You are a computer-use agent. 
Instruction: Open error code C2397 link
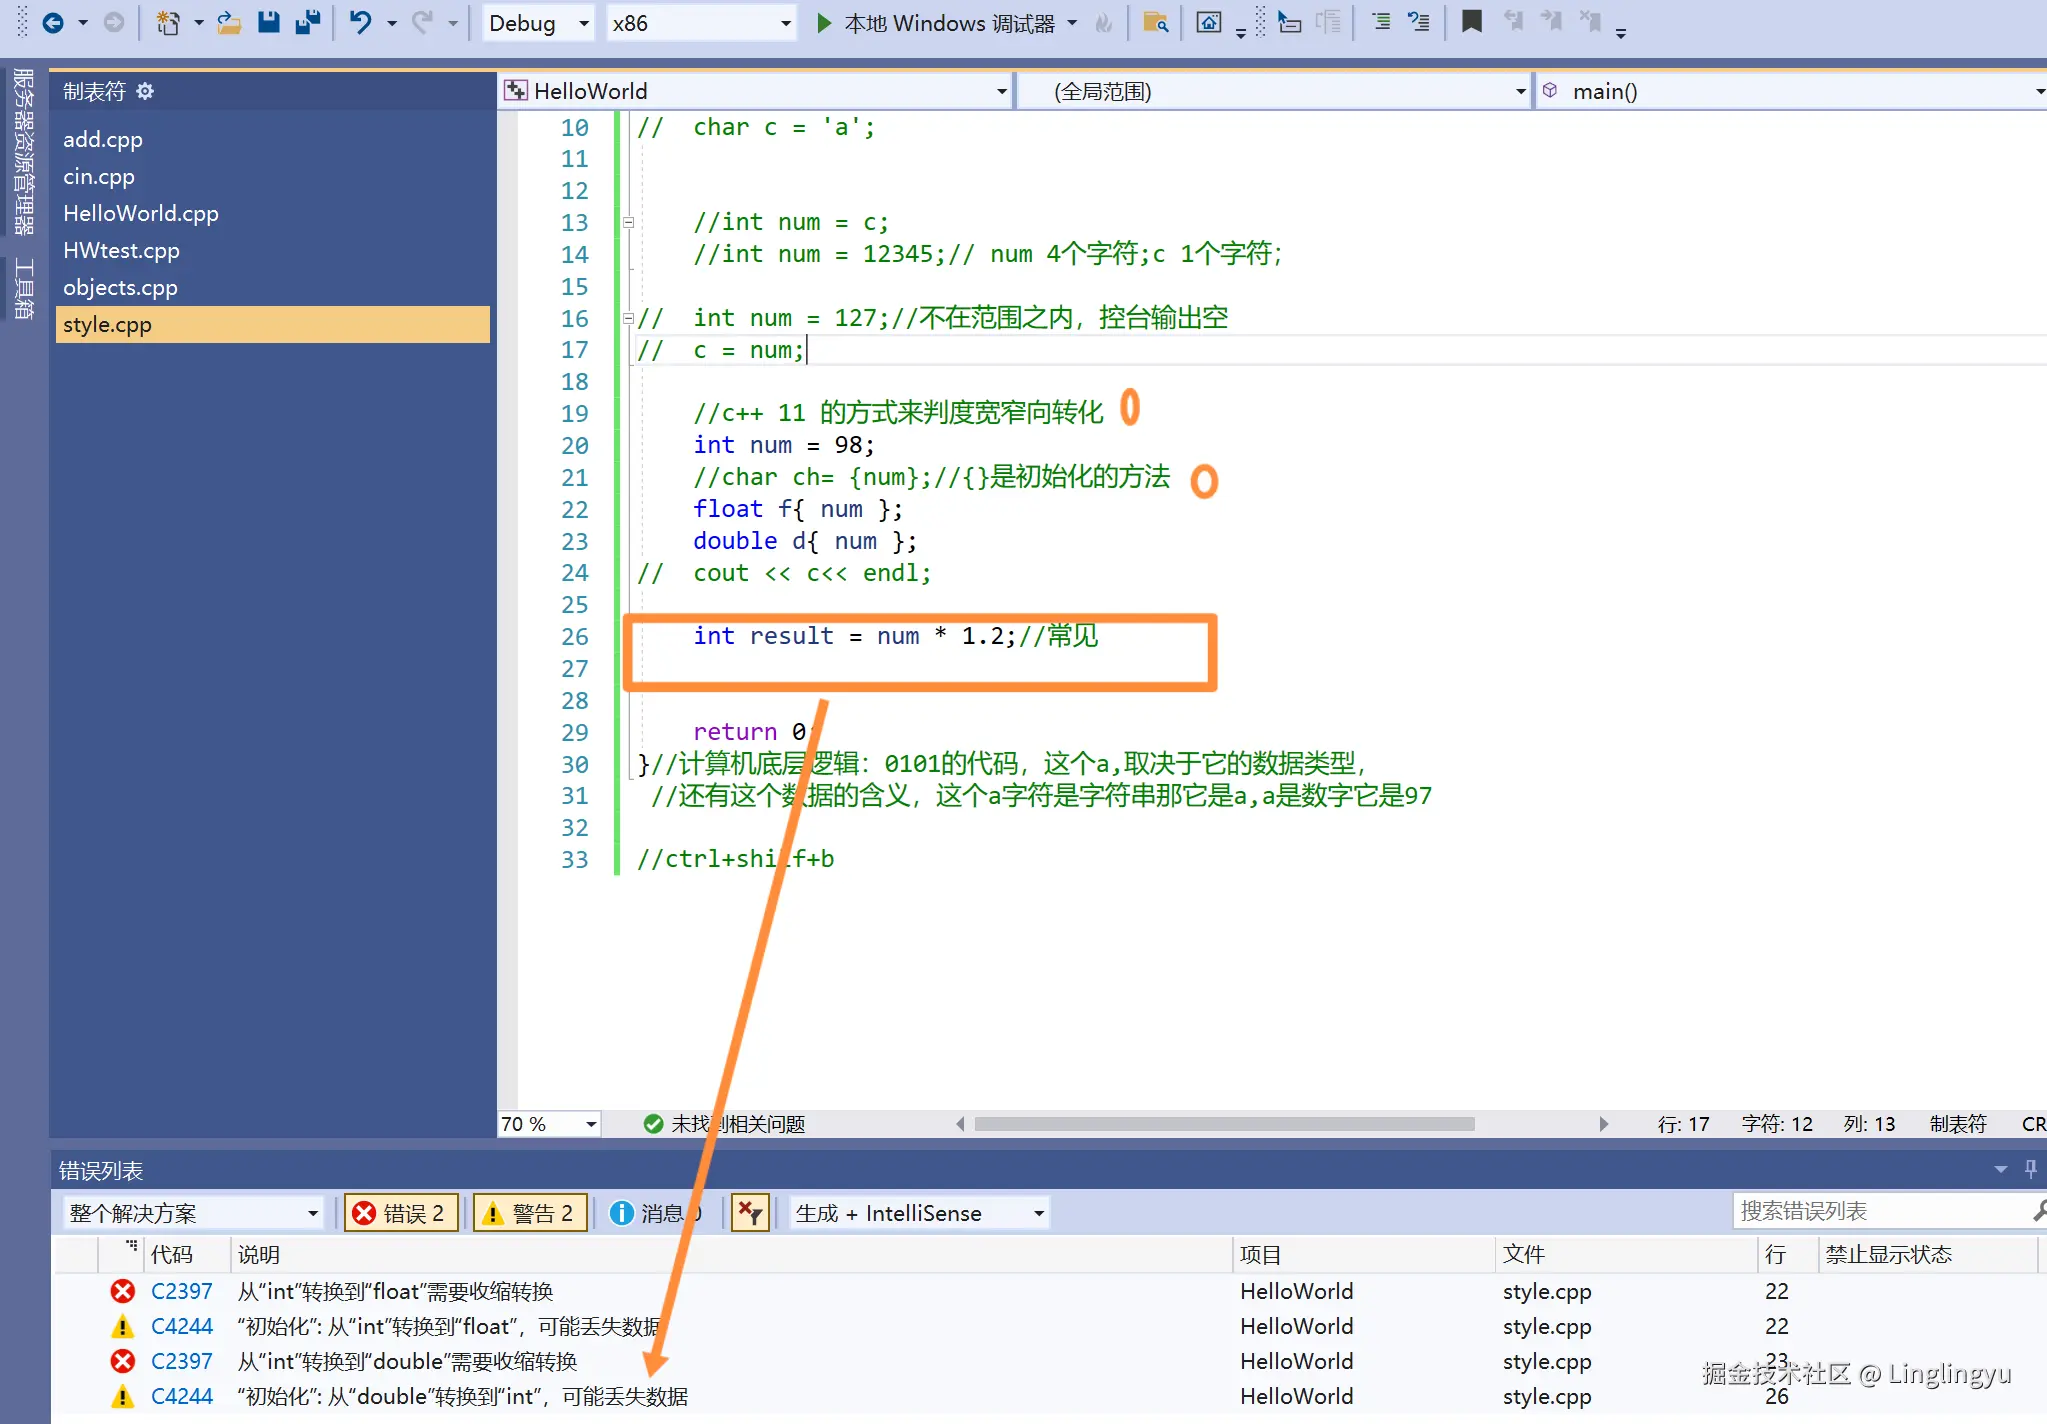pyautogui.click(x=181, y=1291)
